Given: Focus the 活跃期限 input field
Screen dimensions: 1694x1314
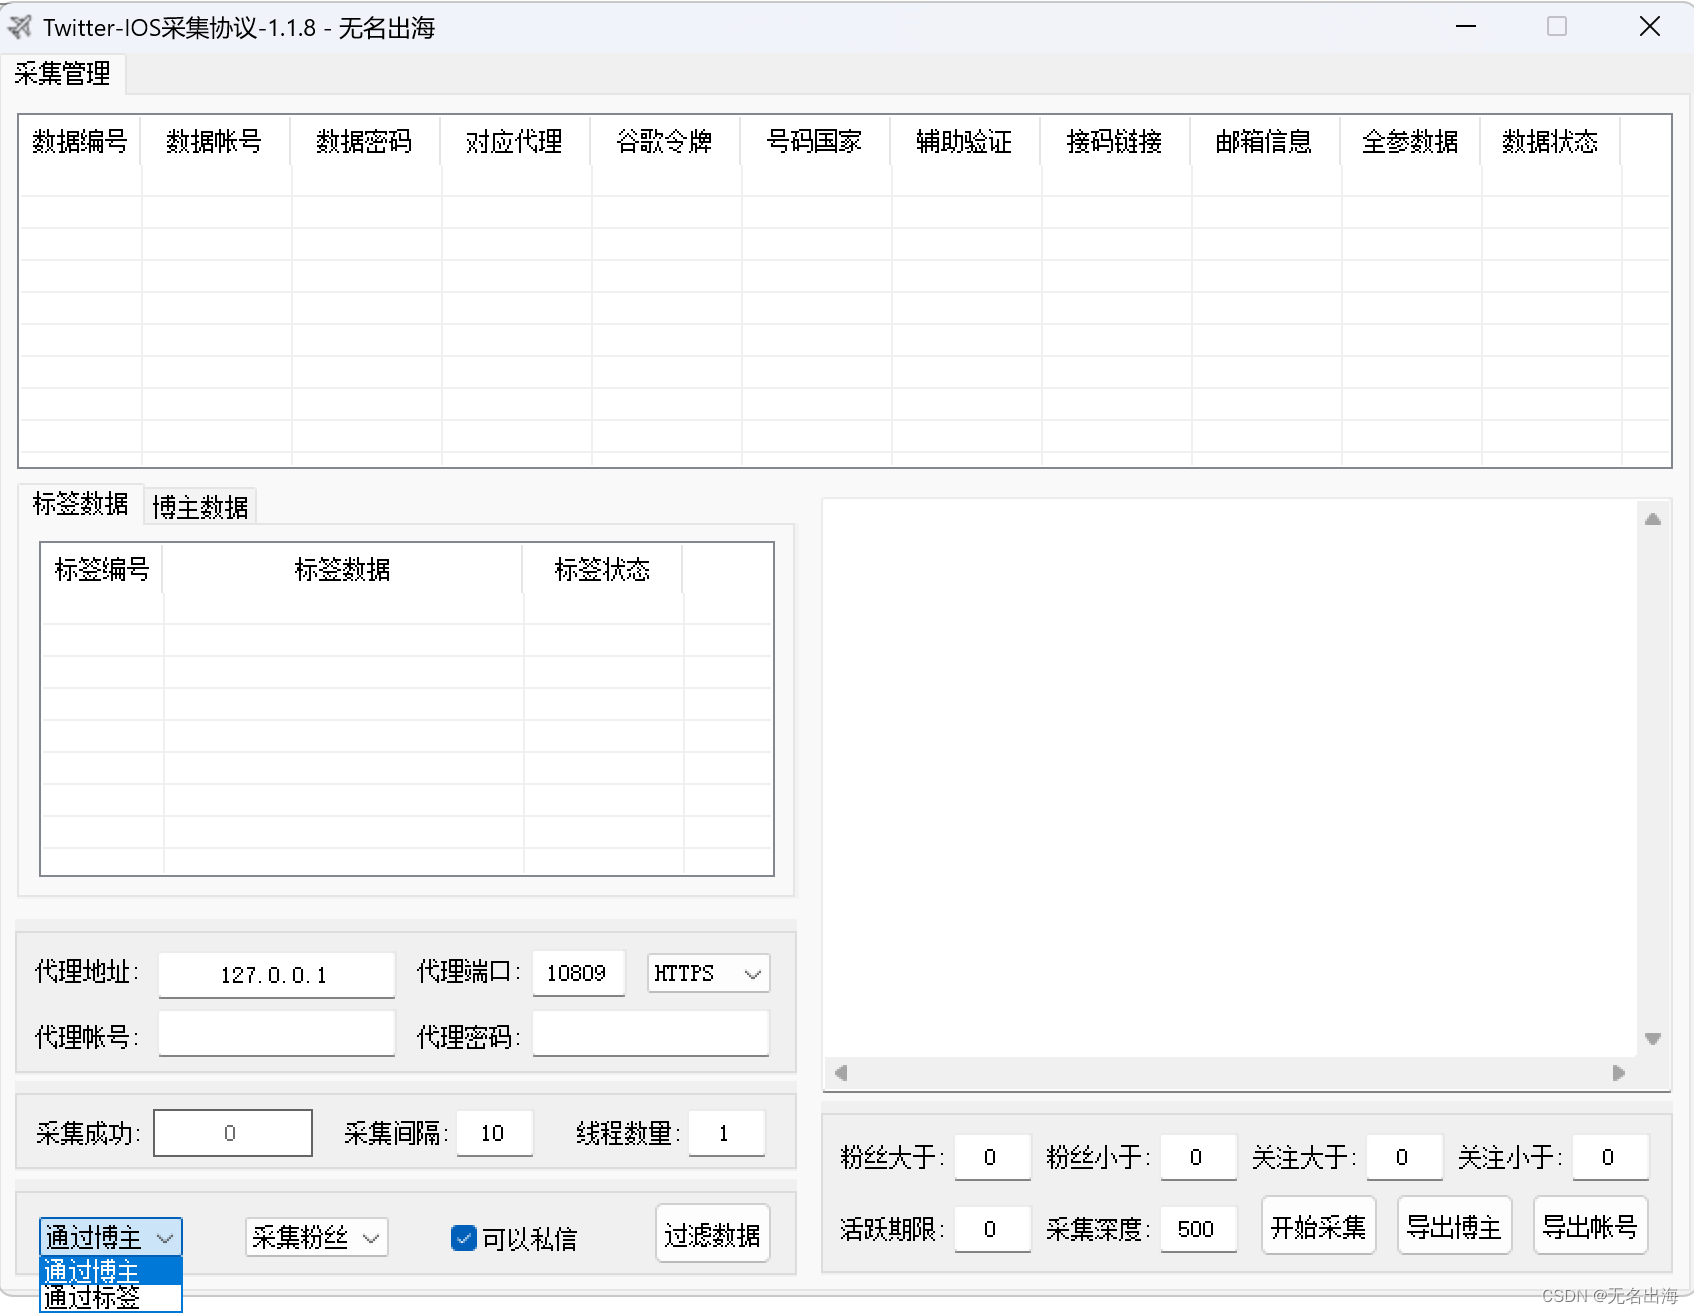Looking at the screenshot, I should coord(992,1229).
